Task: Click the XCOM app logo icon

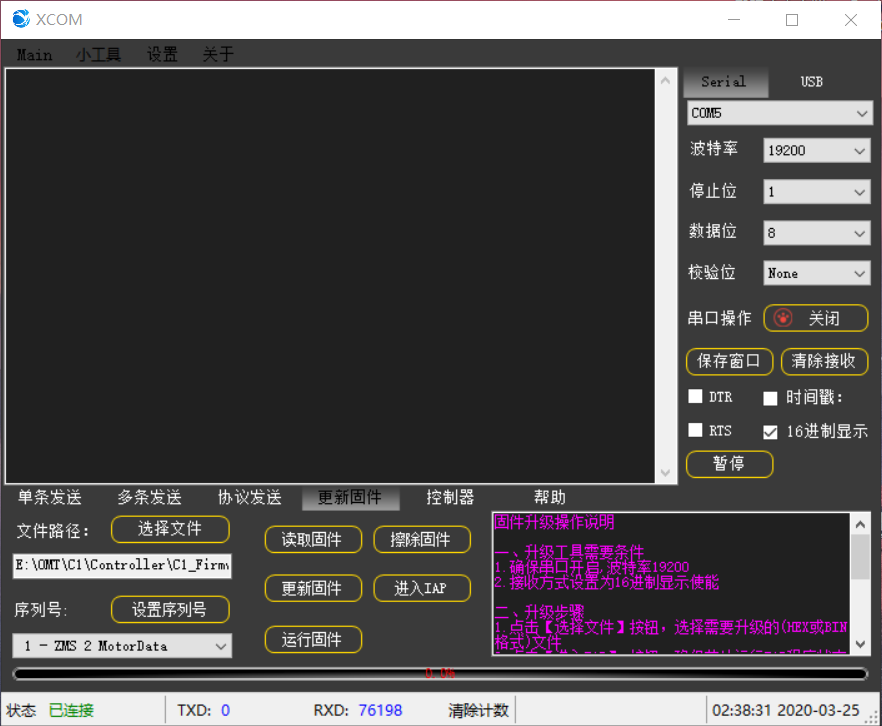Action: click(x=21, y=19)
